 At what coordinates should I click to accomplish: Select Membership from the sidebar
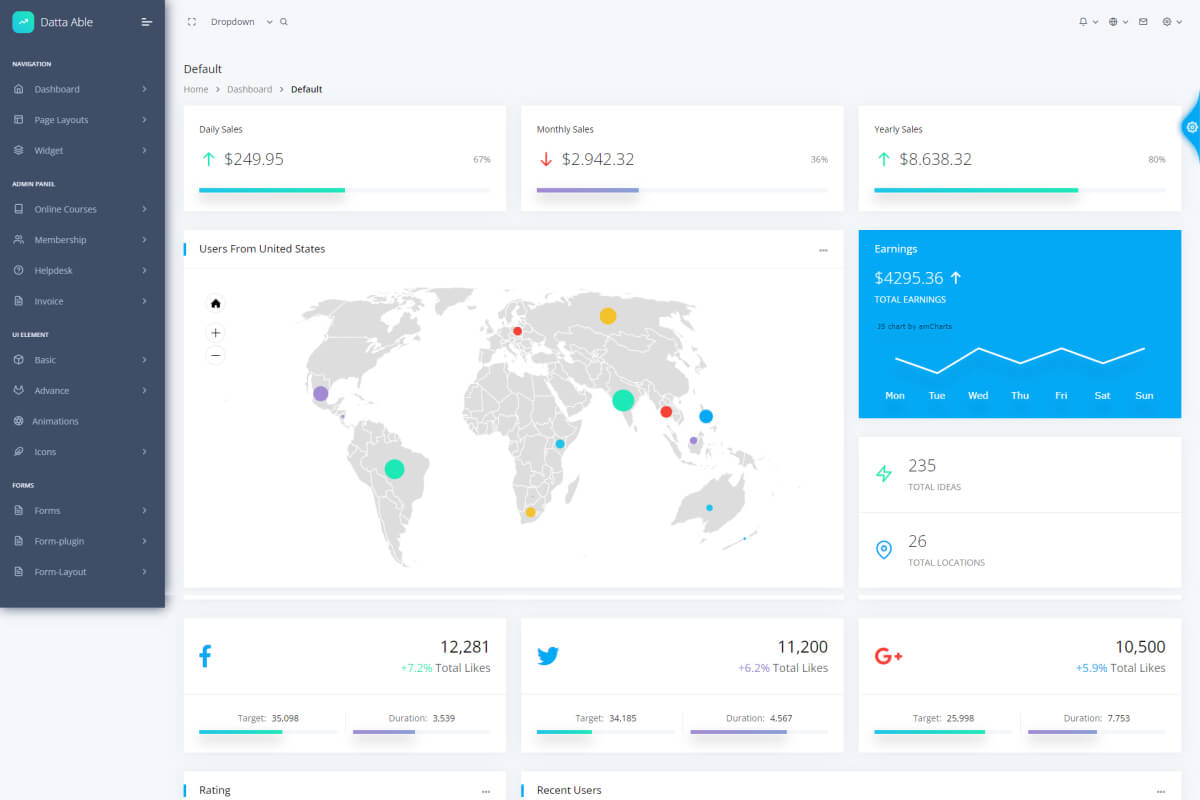click(62, 239)
